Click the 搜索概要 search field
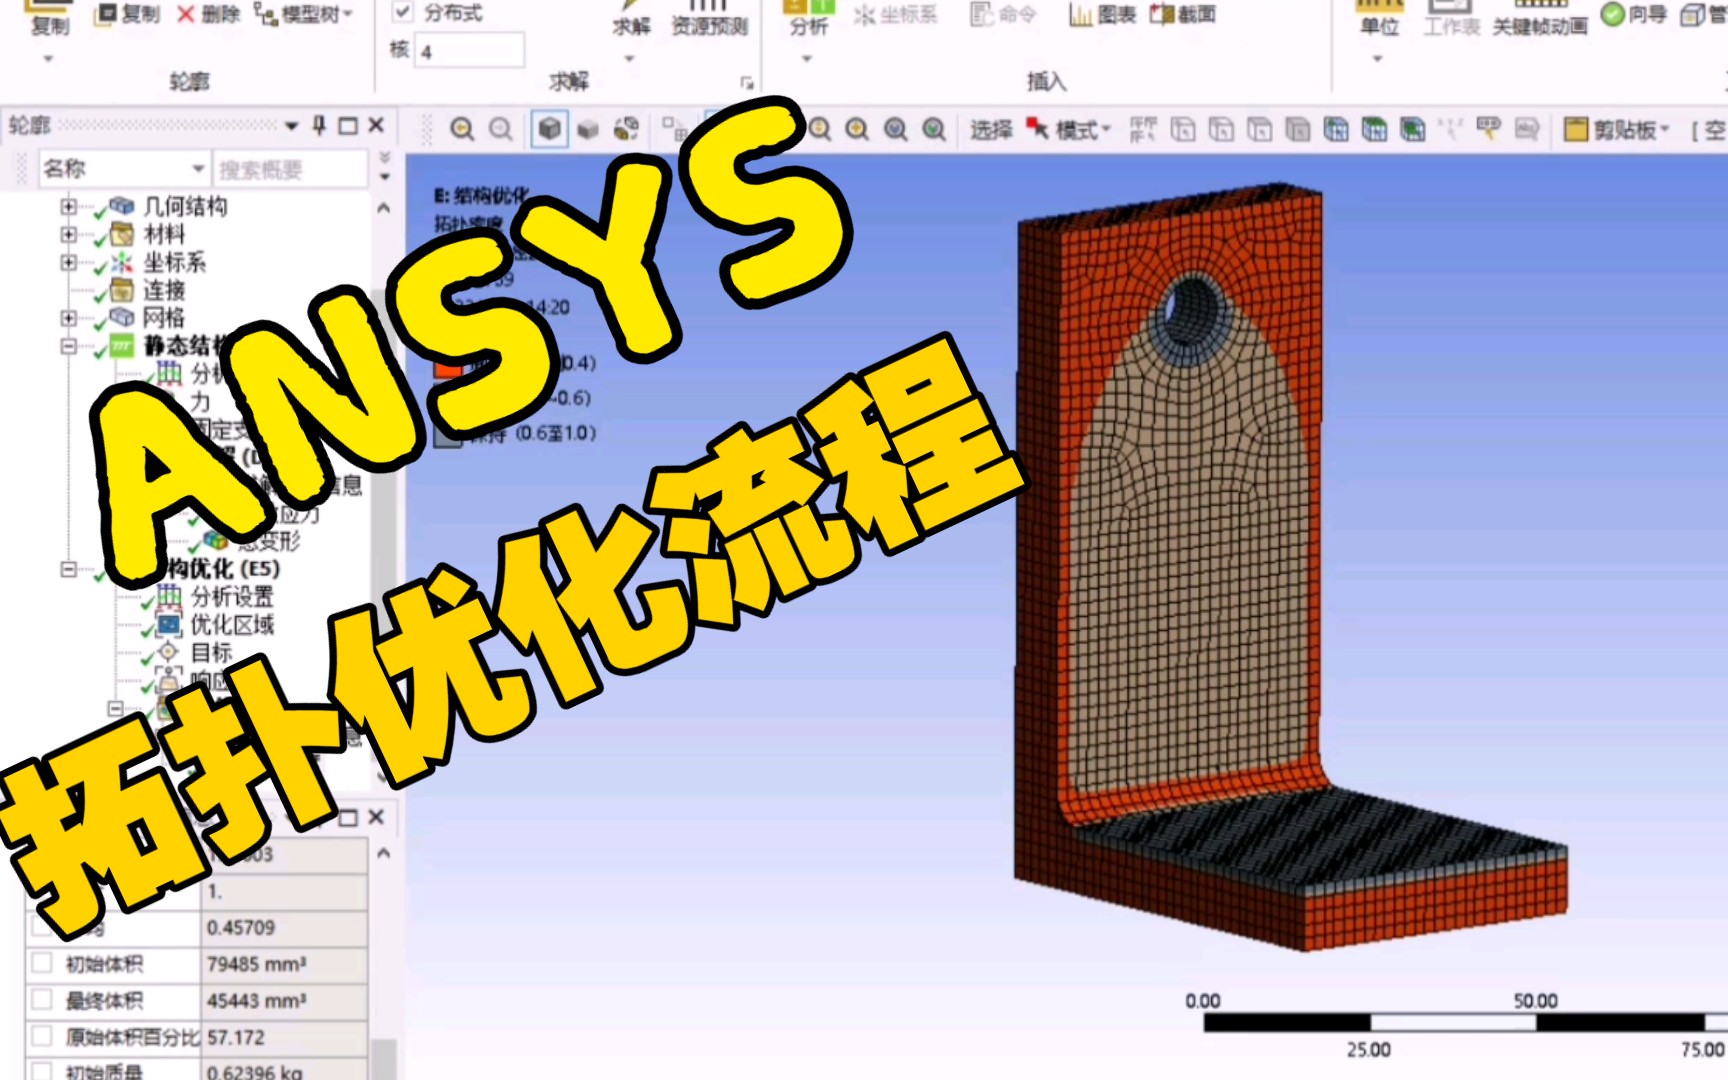The height and width of the screenshot is (1080, 1728). click(x=291, y=170)
